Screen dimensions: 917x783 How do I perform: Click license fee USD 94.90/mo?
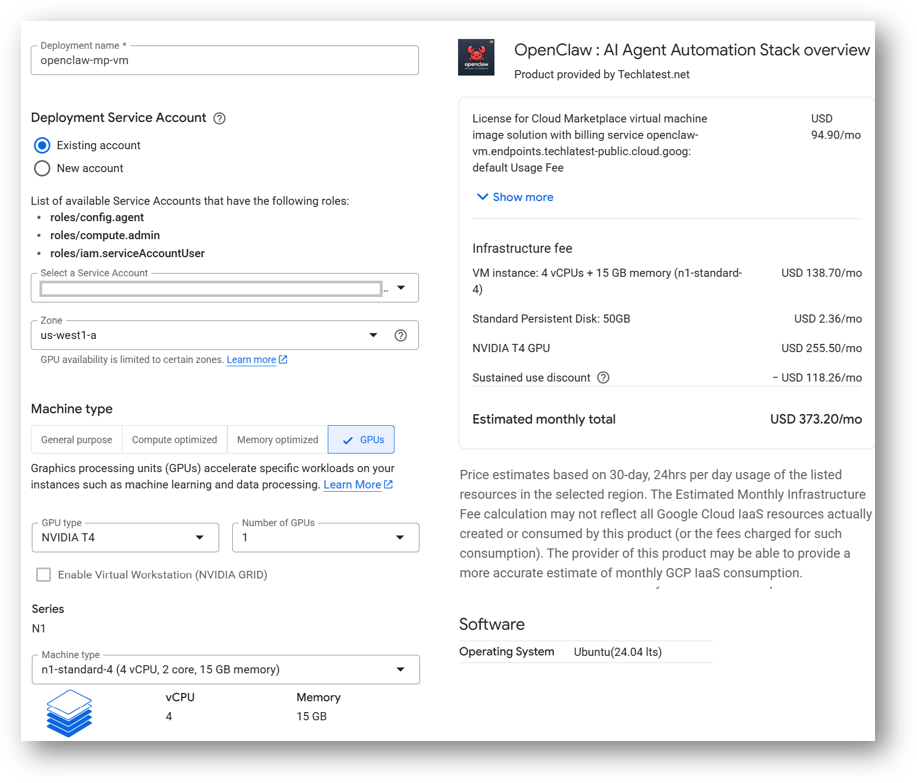coord(836,127)
